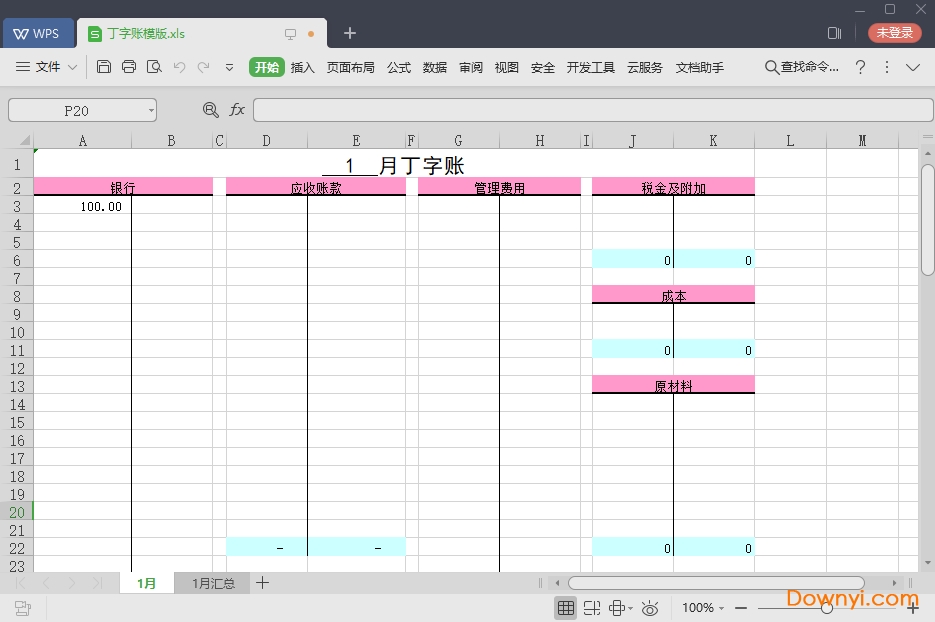Open the 1月汇总 sheet tab
The image size is (935, 622).
click(211, 583)
